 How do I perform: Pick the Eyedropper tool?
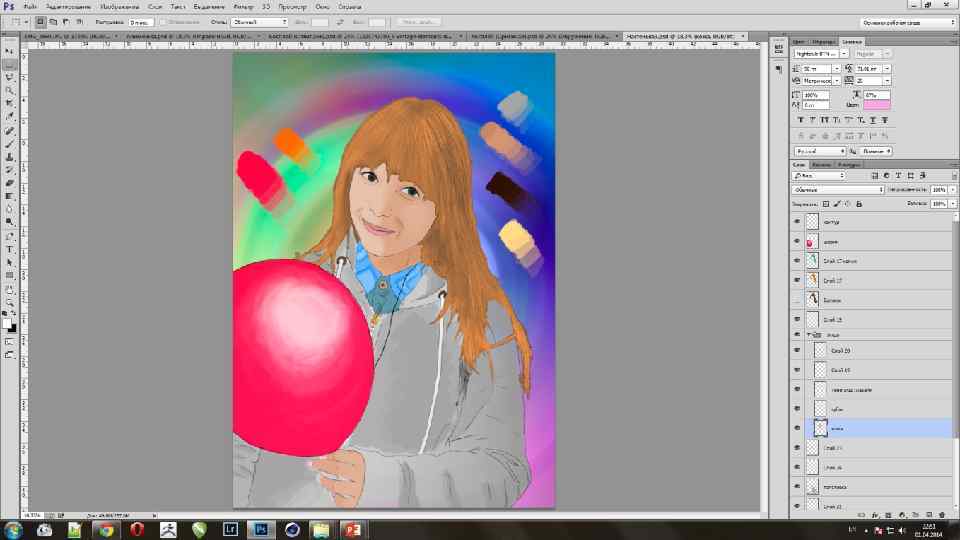point(9,116)
